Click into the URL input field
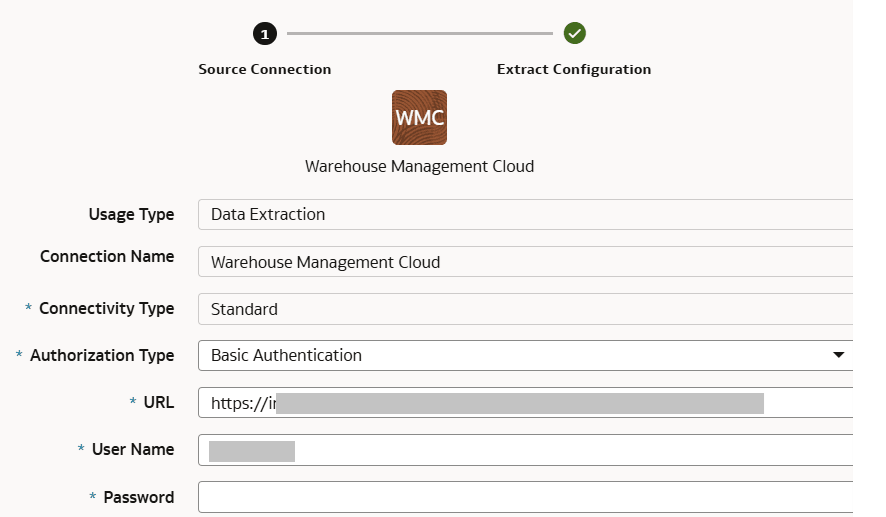 (x=525, y=402)
